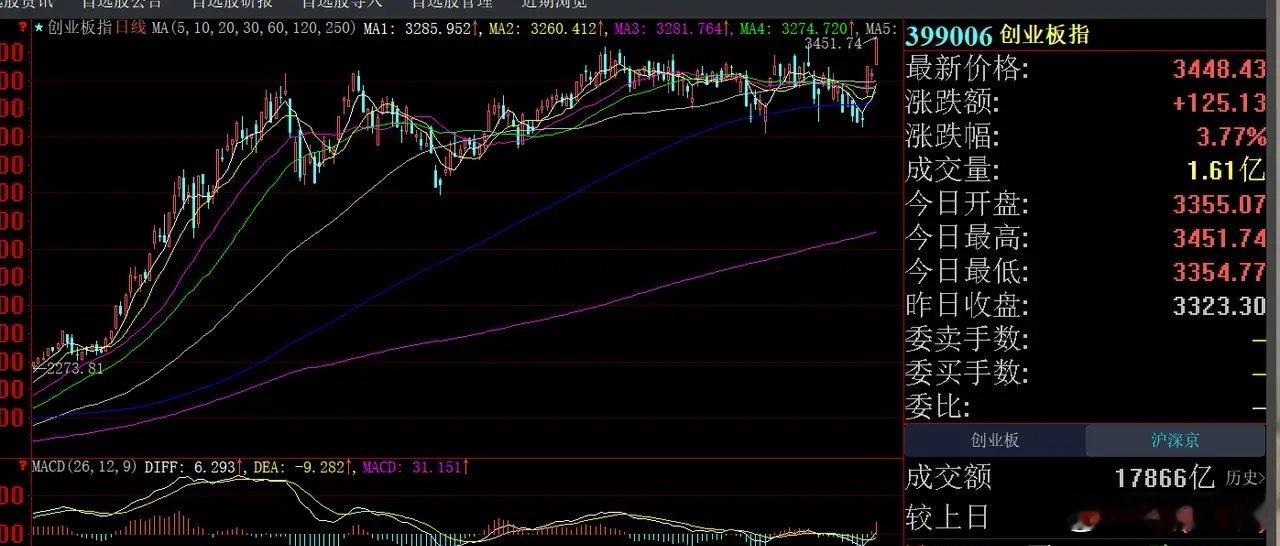Click the 成交额 value 17866亿
The height and width of the screenshot is (546, 1280).
1165,478
